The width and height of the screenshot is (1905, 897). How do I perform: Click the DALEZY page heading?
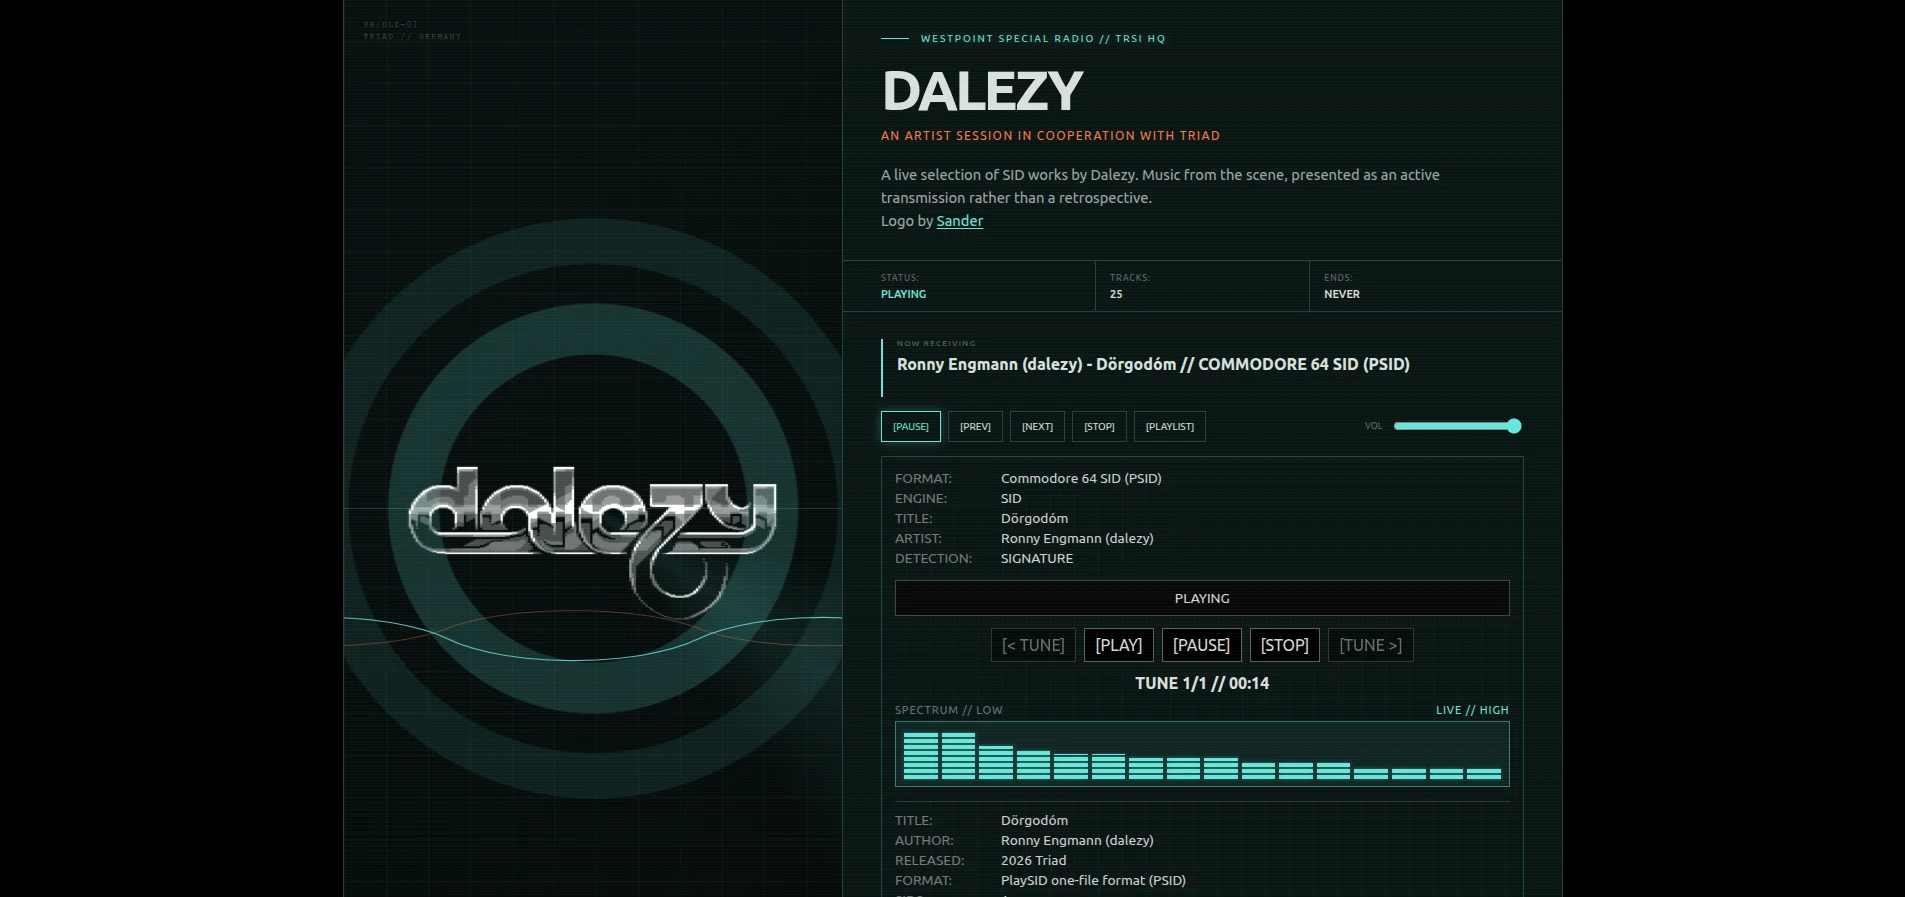(982, 92)
